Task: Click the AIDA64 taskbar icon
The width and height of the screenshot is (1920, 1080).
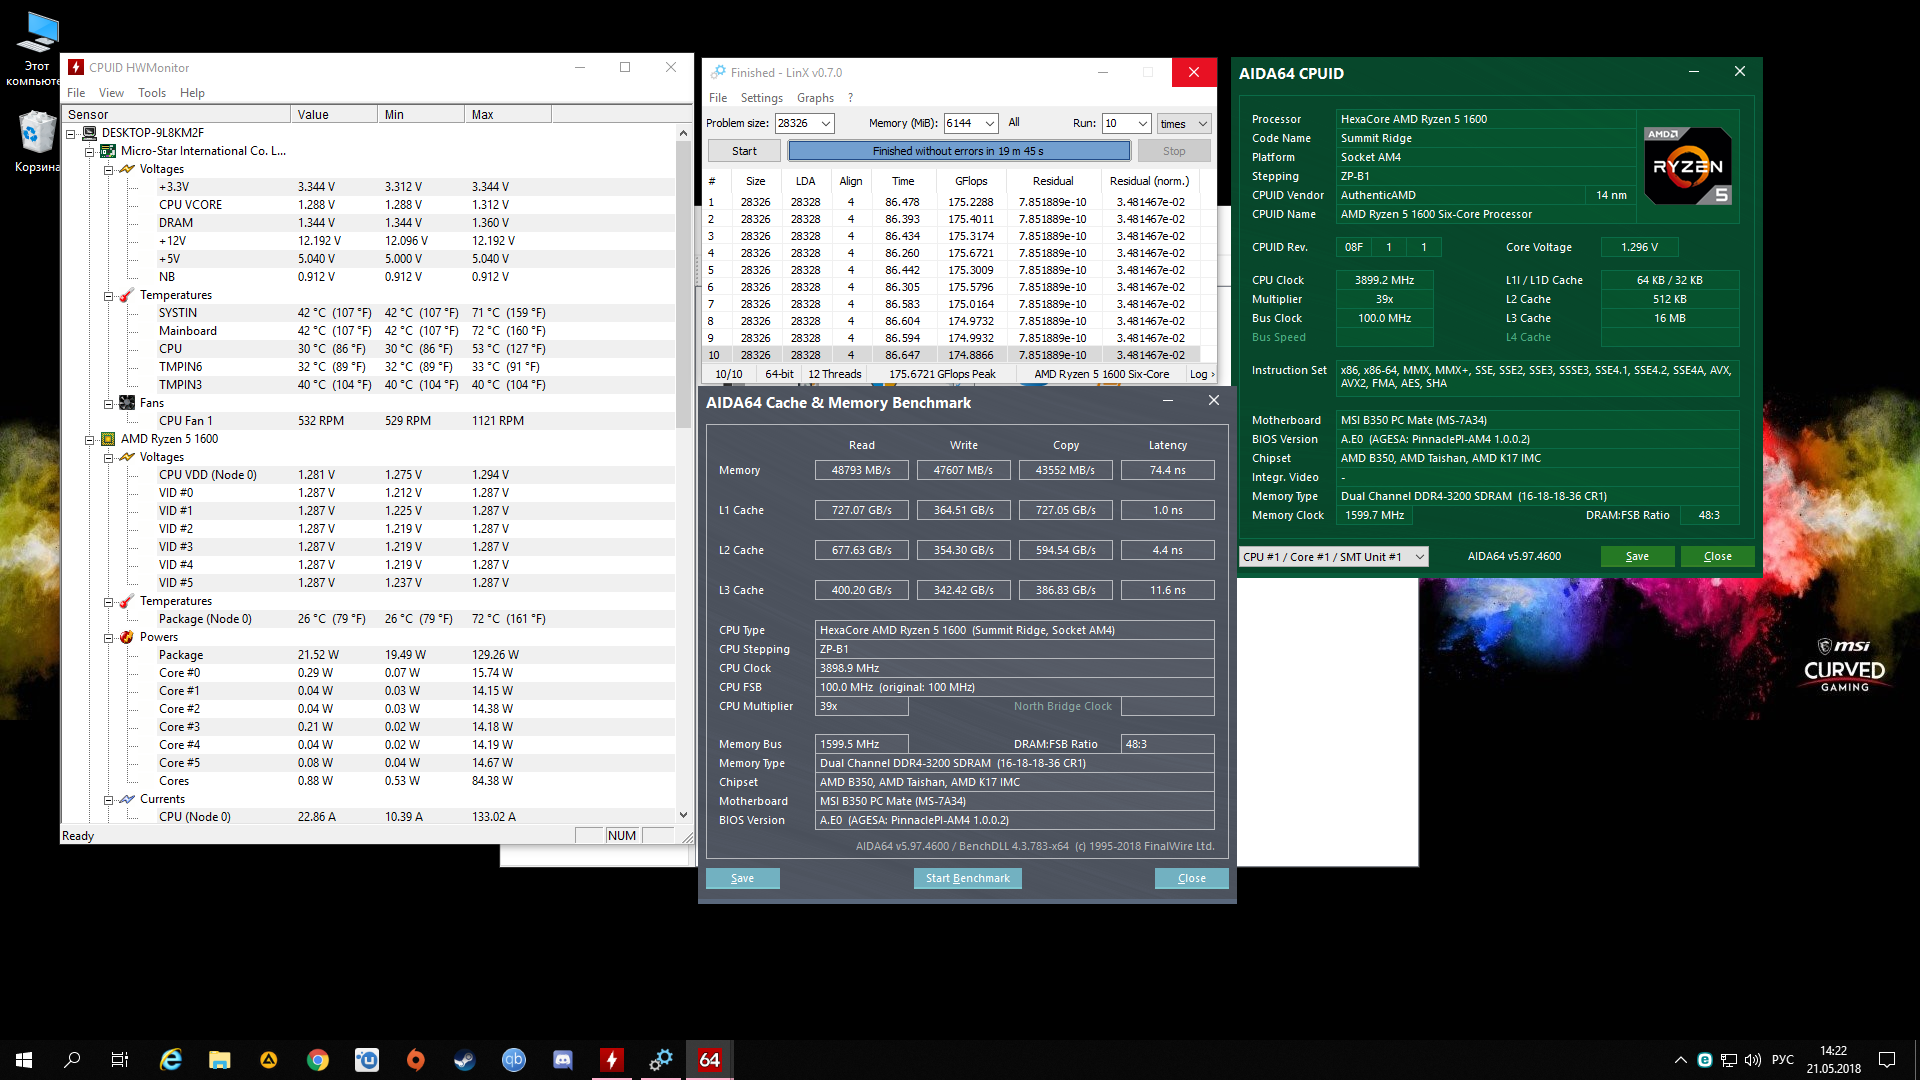Action: pyautogui.click(x=710, y=1060)
